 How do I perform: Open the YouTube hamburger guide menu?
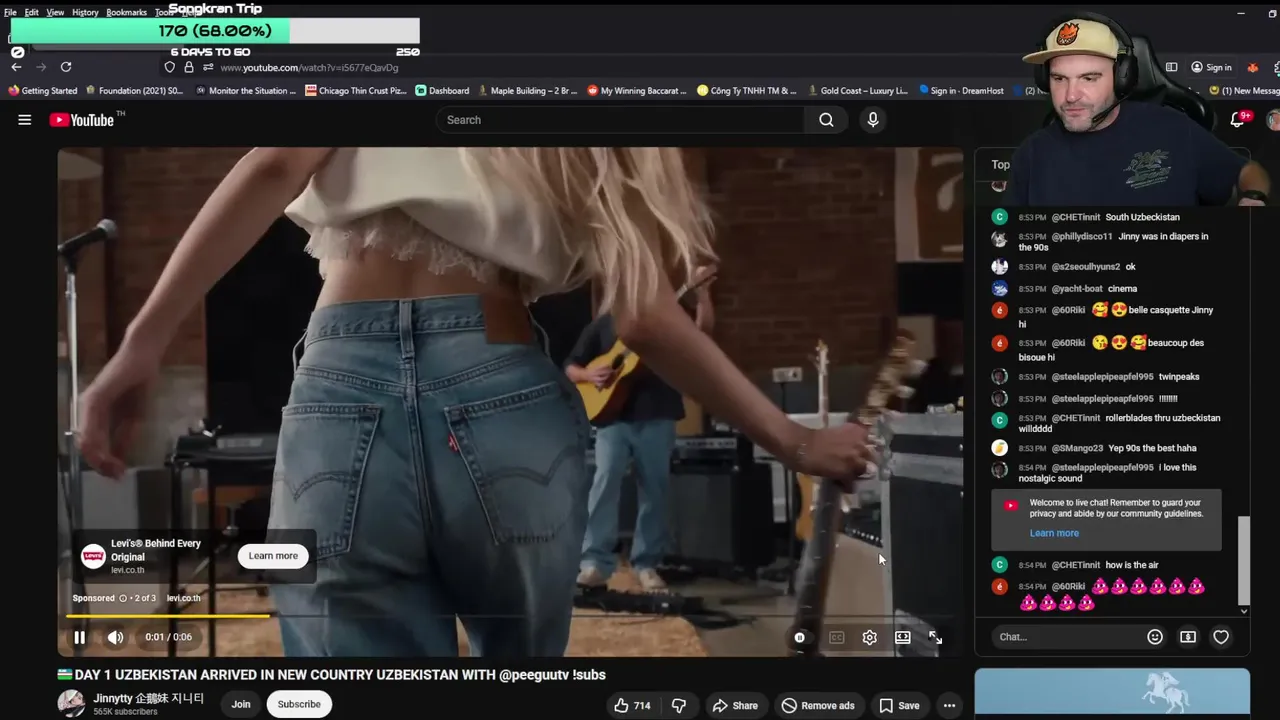(24, 120)
